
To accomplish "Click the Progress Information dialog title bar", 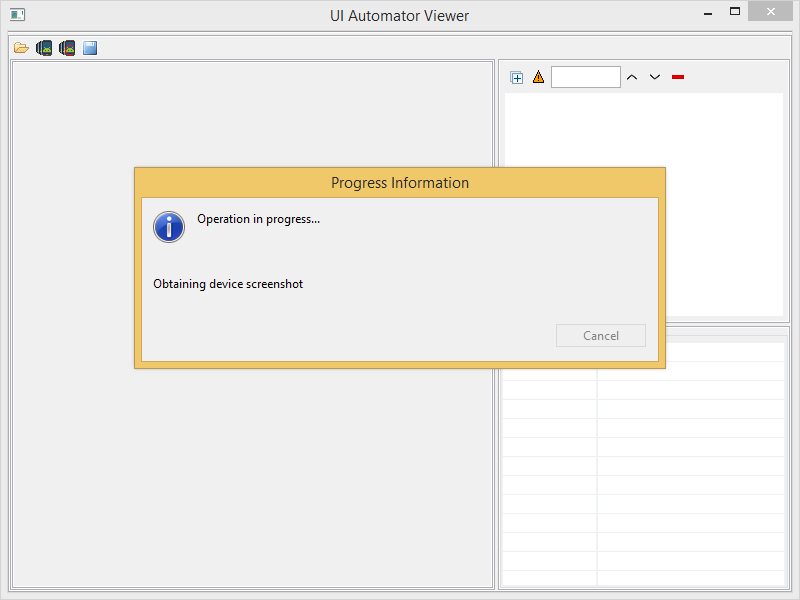I will [x=400, y=183].
